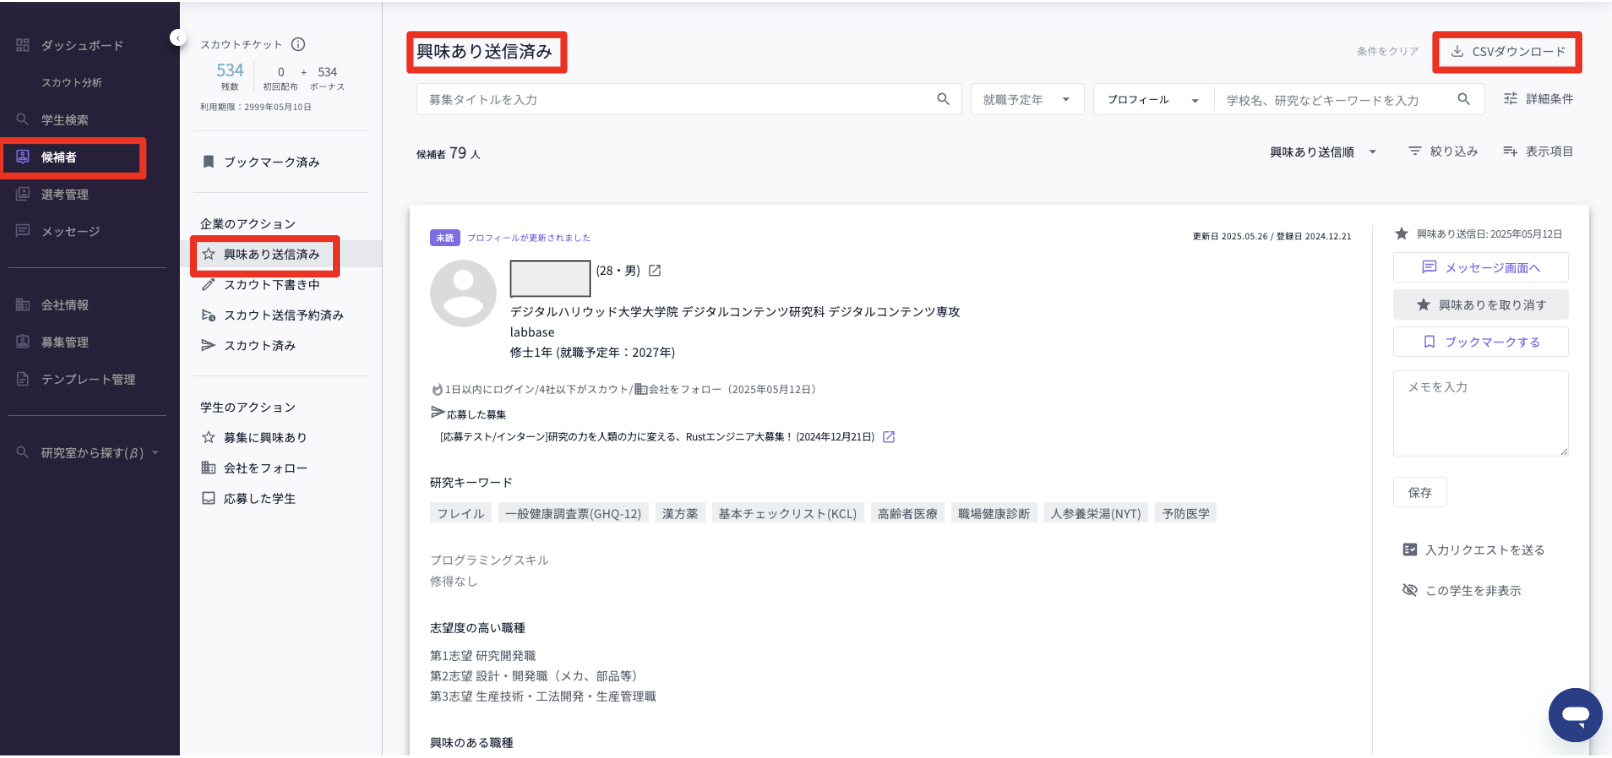Click メッセージ画面へ button

[x=1480, y=267]
